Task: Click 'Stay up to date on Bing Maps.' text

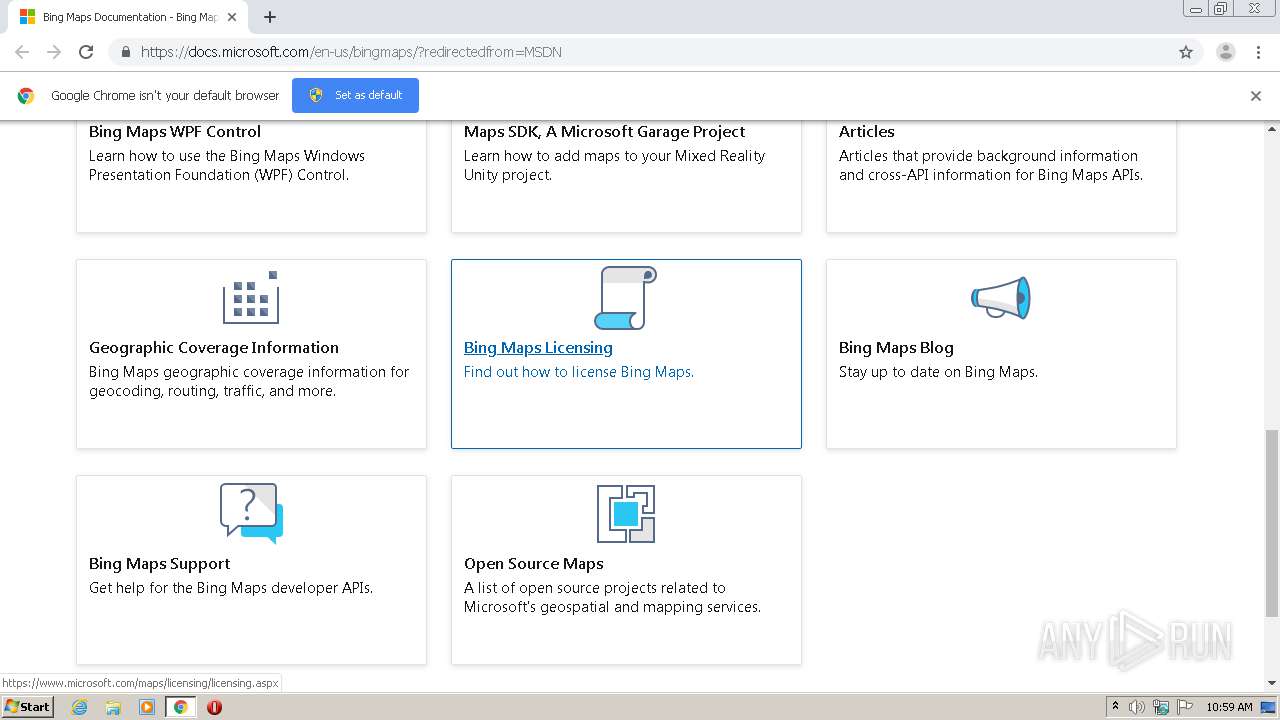Action: (x=938, y=372)
